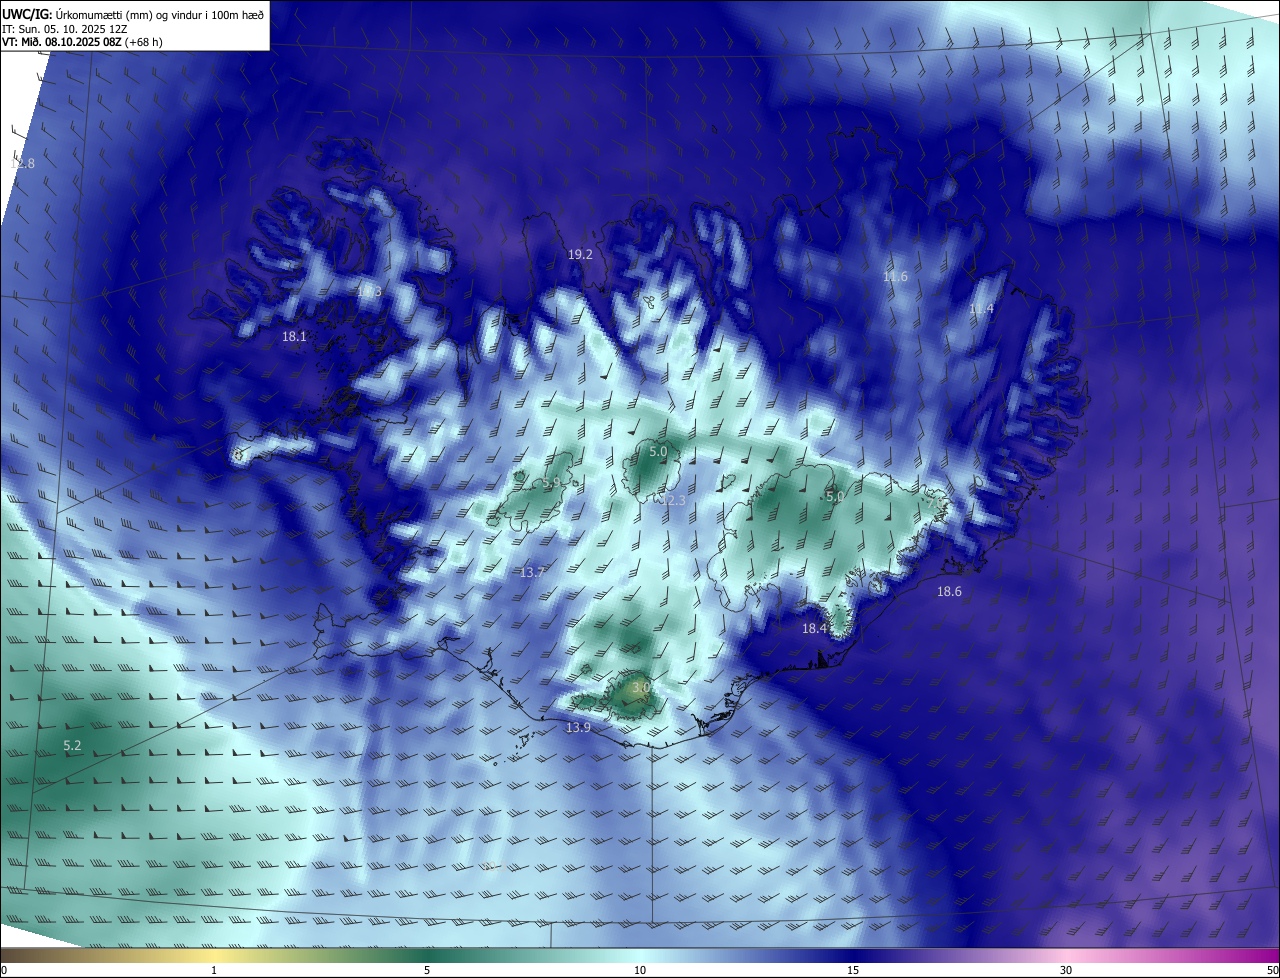Click the map value label 11.6
1280x978 pixels.
click(x=895, y=277)
